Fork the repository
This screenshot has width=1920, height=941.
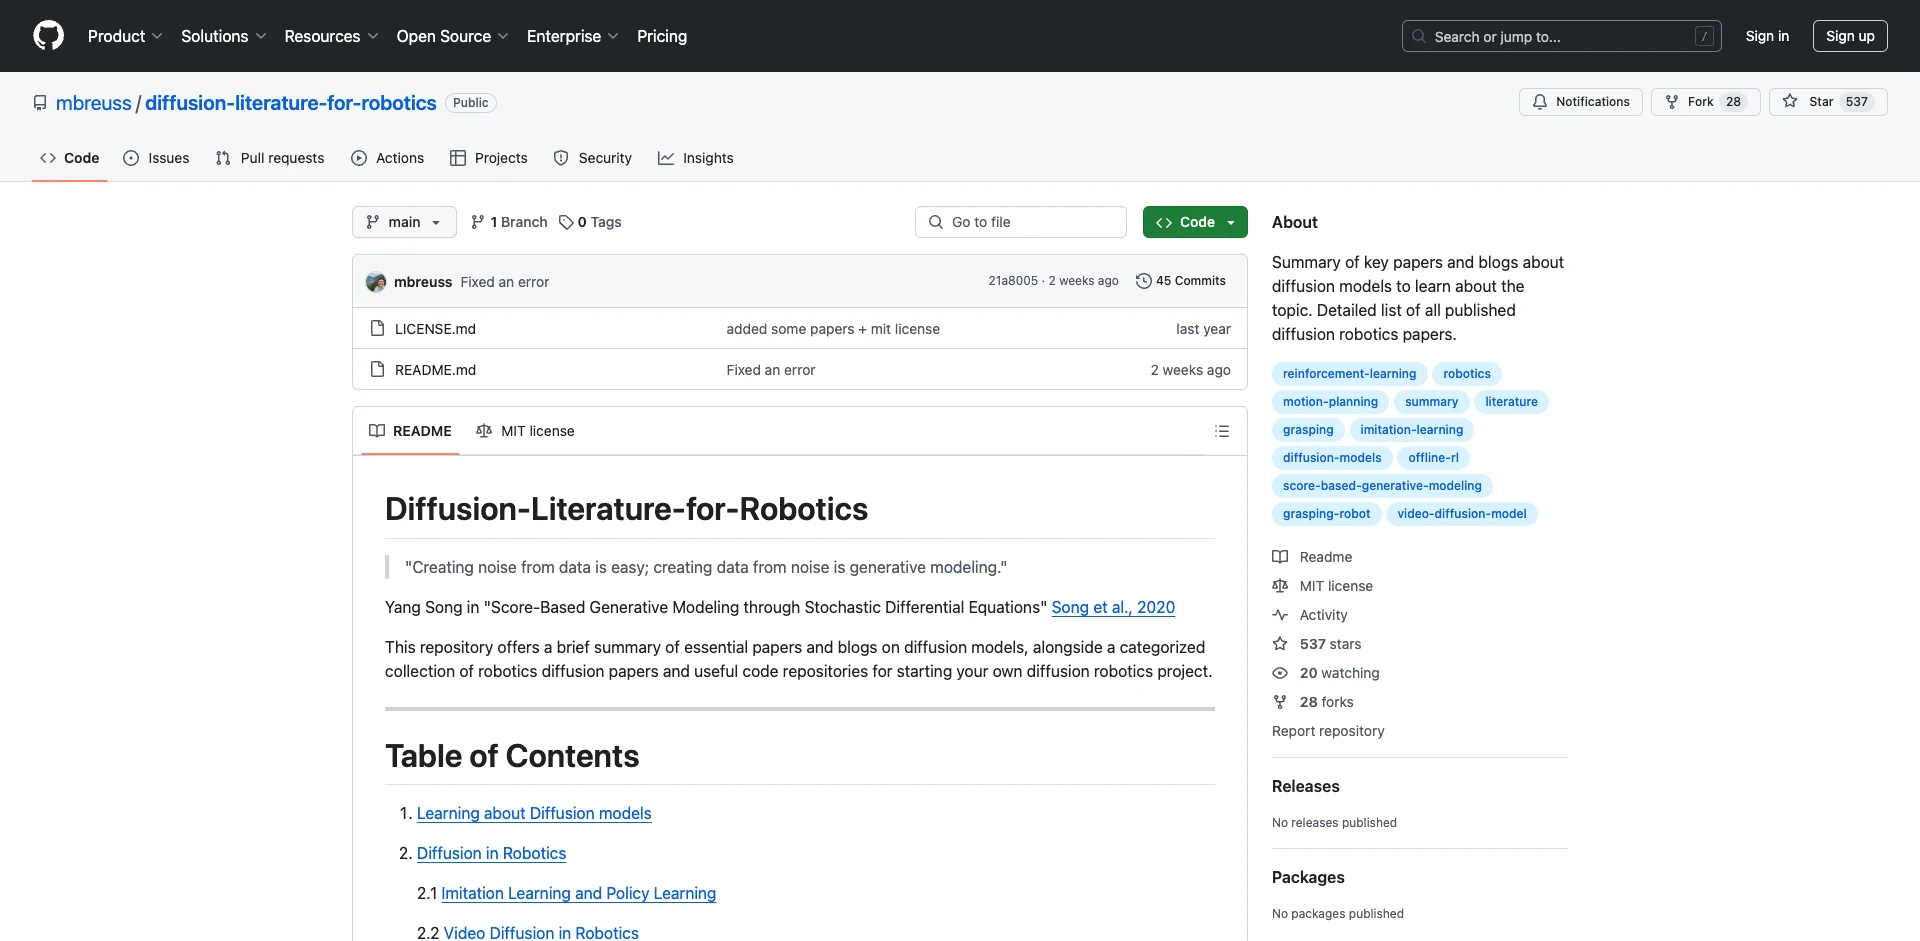pos(1705,102)
